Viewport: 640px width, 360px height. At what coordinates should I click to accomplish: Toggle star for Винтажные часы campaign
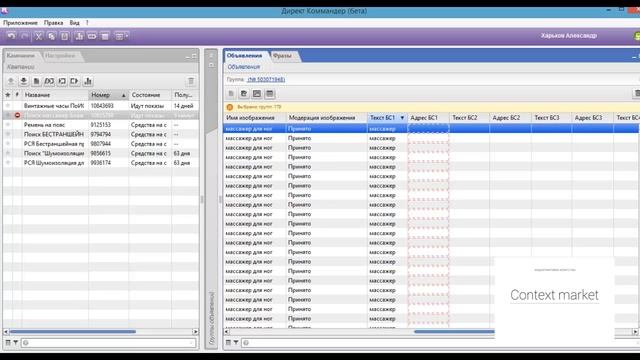(x=8, y=106)
